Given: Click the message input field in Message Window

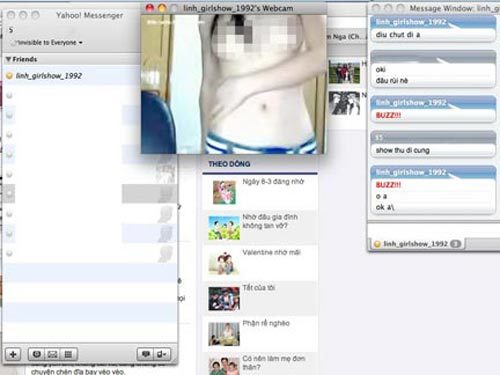Looking at the screenshot, I should (x=433, y=230).
